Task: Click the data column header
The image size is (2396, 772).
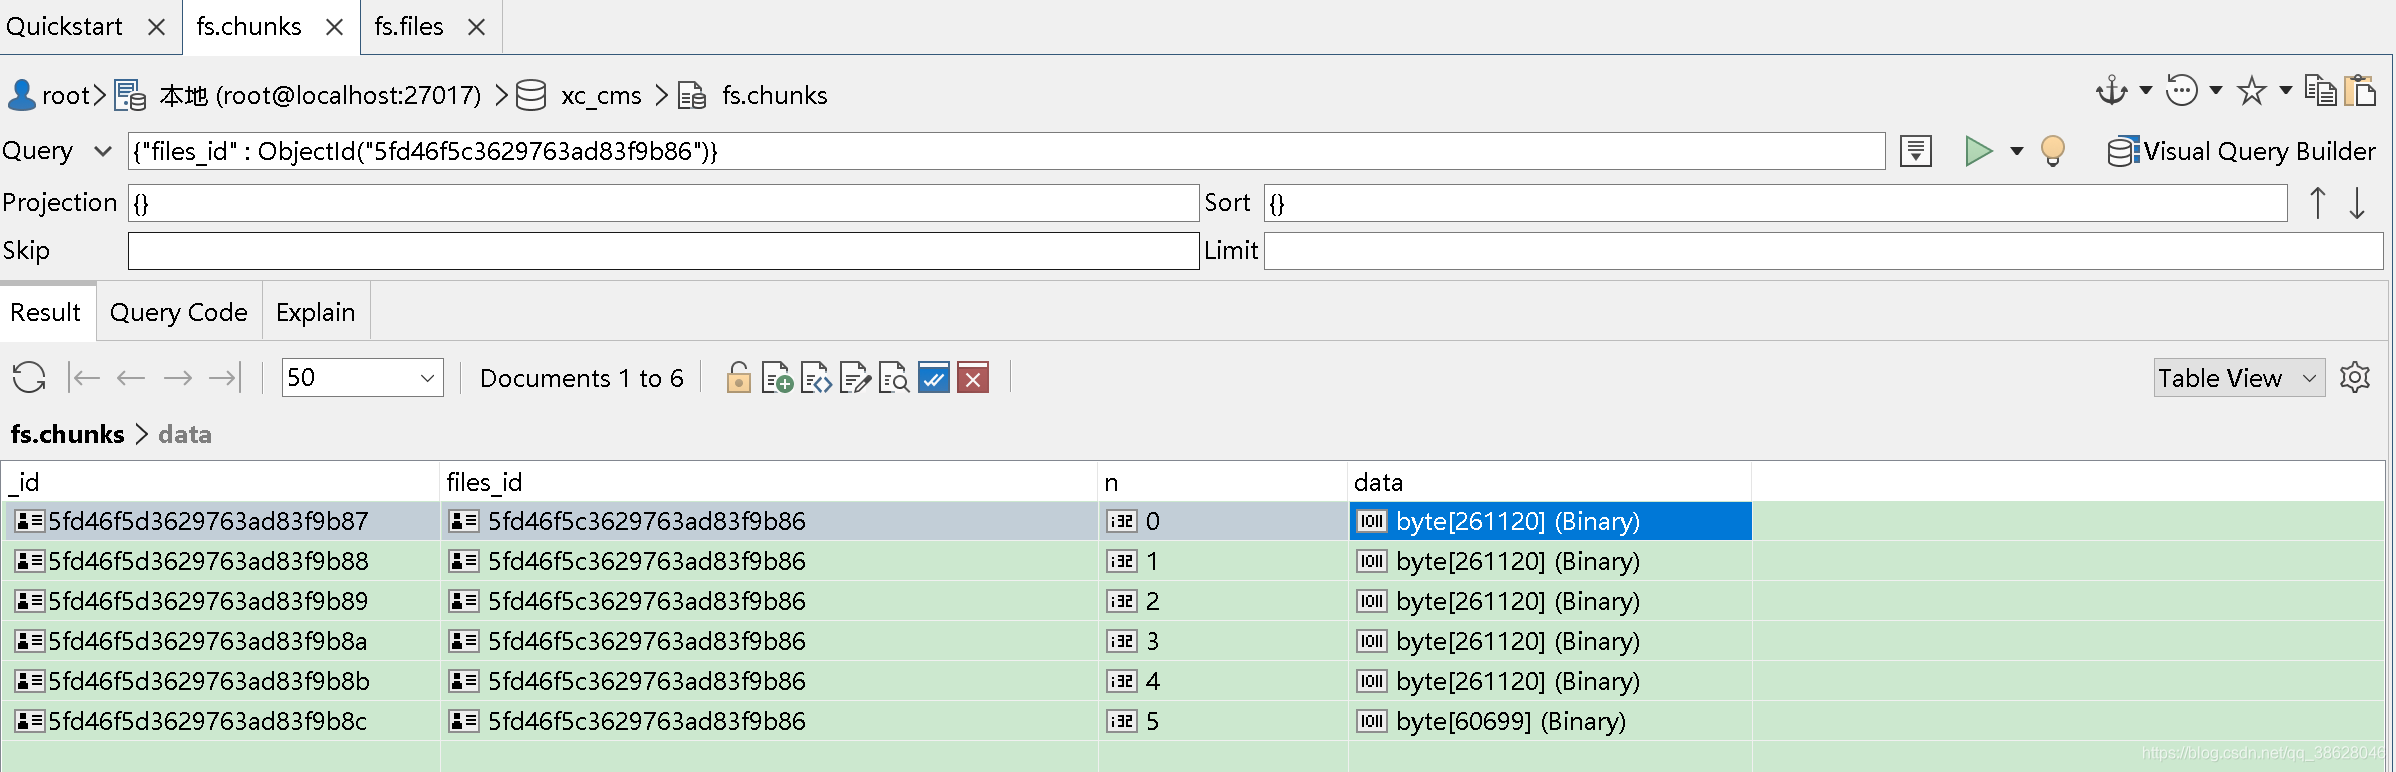Action: point(1550,482)
